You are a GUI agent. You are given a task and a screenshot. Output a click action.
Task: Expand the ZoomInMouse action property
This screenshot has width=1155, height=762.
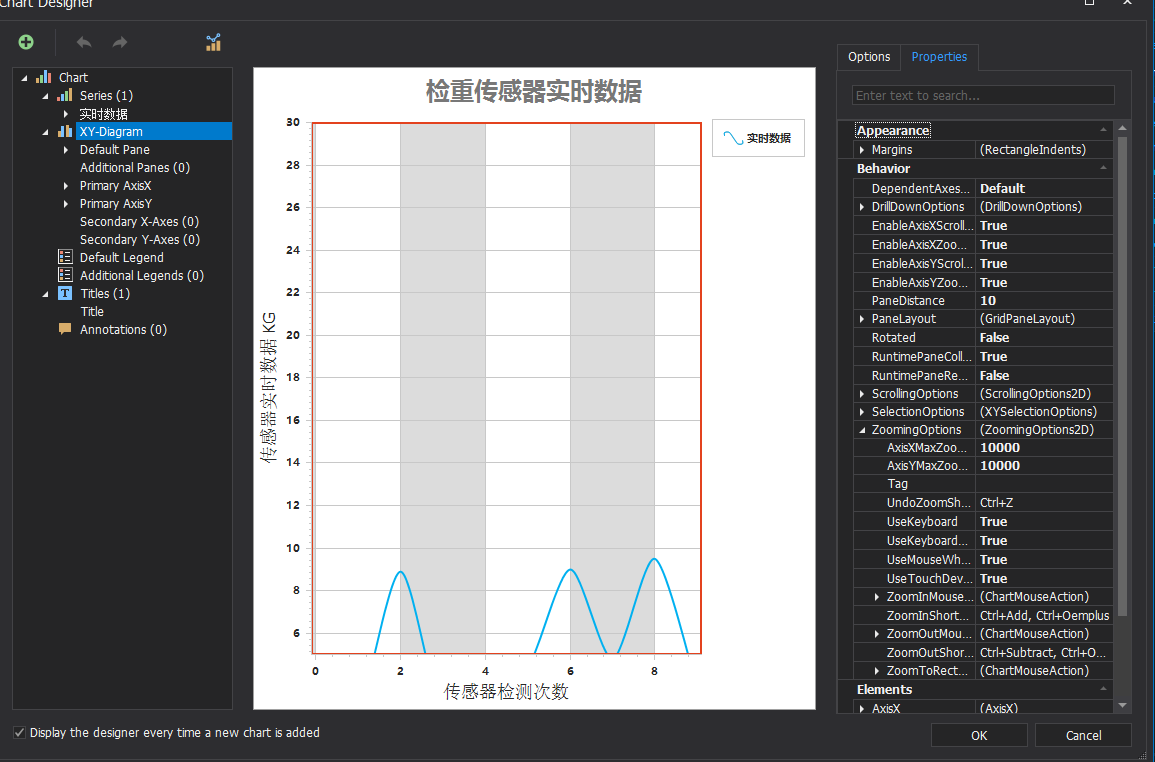877,596
